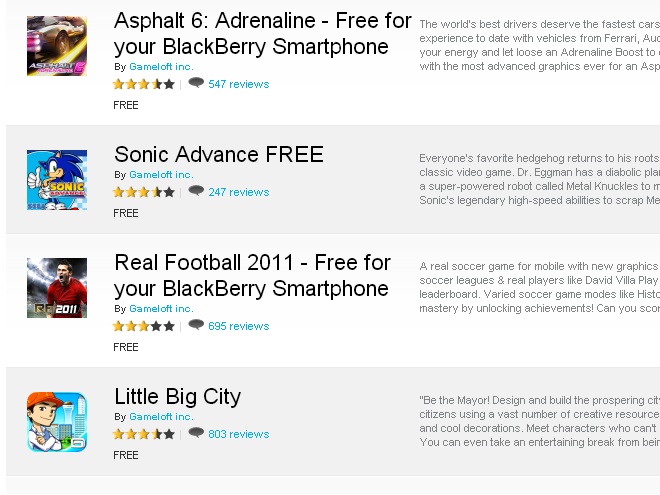This screenshot has width=660, height=495.
Task: View the 547 reviews for Asphalt 6
Action: point(238,84)
